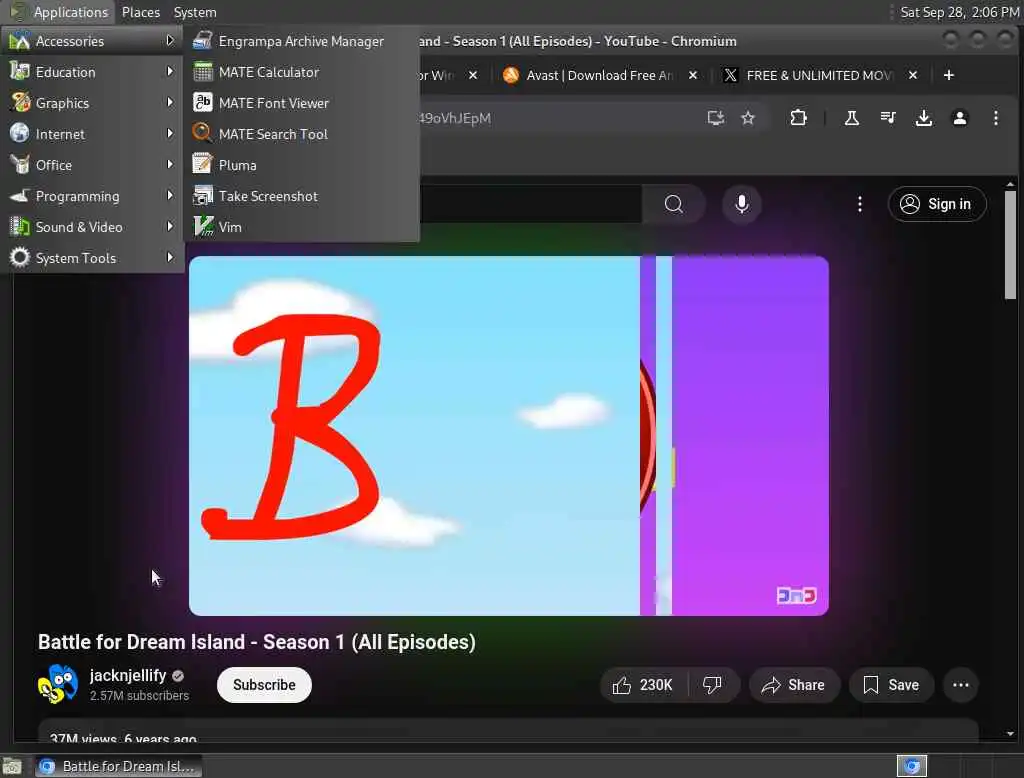This screenshot has height=778, width=1024.
Task: Open the Chromium profile icon
Action: click(x=959, y=118)
